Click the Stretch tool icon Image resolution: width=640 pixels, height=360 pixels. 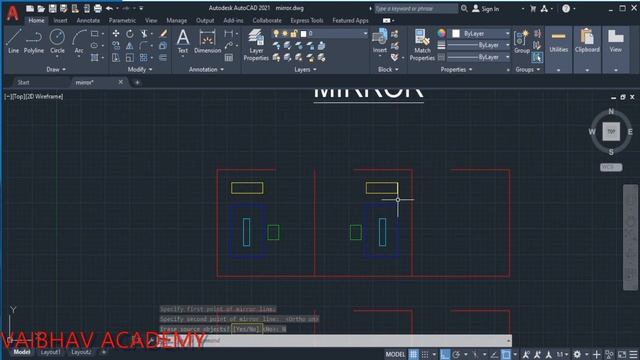click(x=116, y=58)
